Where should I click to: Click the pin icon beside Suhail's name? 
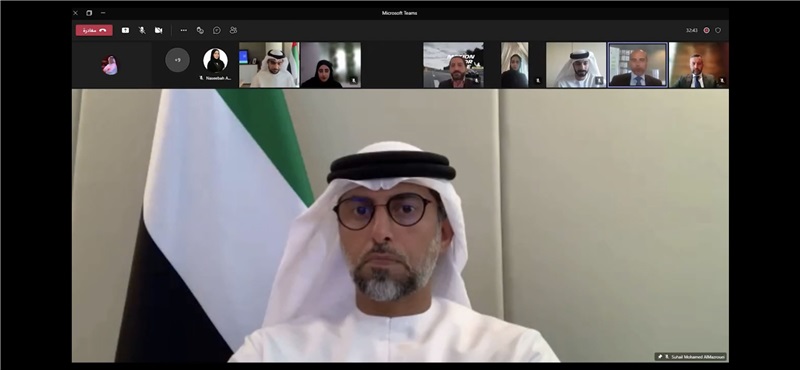(660, 357)
